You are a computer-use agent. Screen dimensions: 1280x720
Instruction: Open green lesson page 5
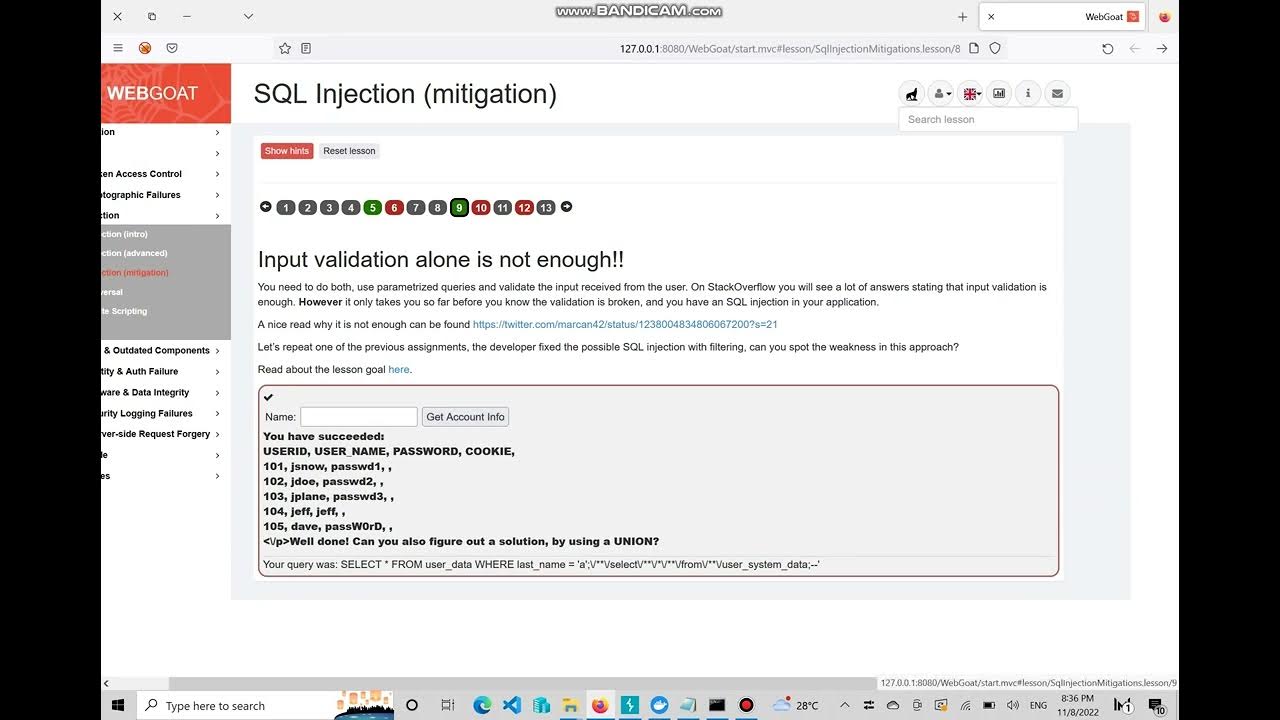click(373, 208)
